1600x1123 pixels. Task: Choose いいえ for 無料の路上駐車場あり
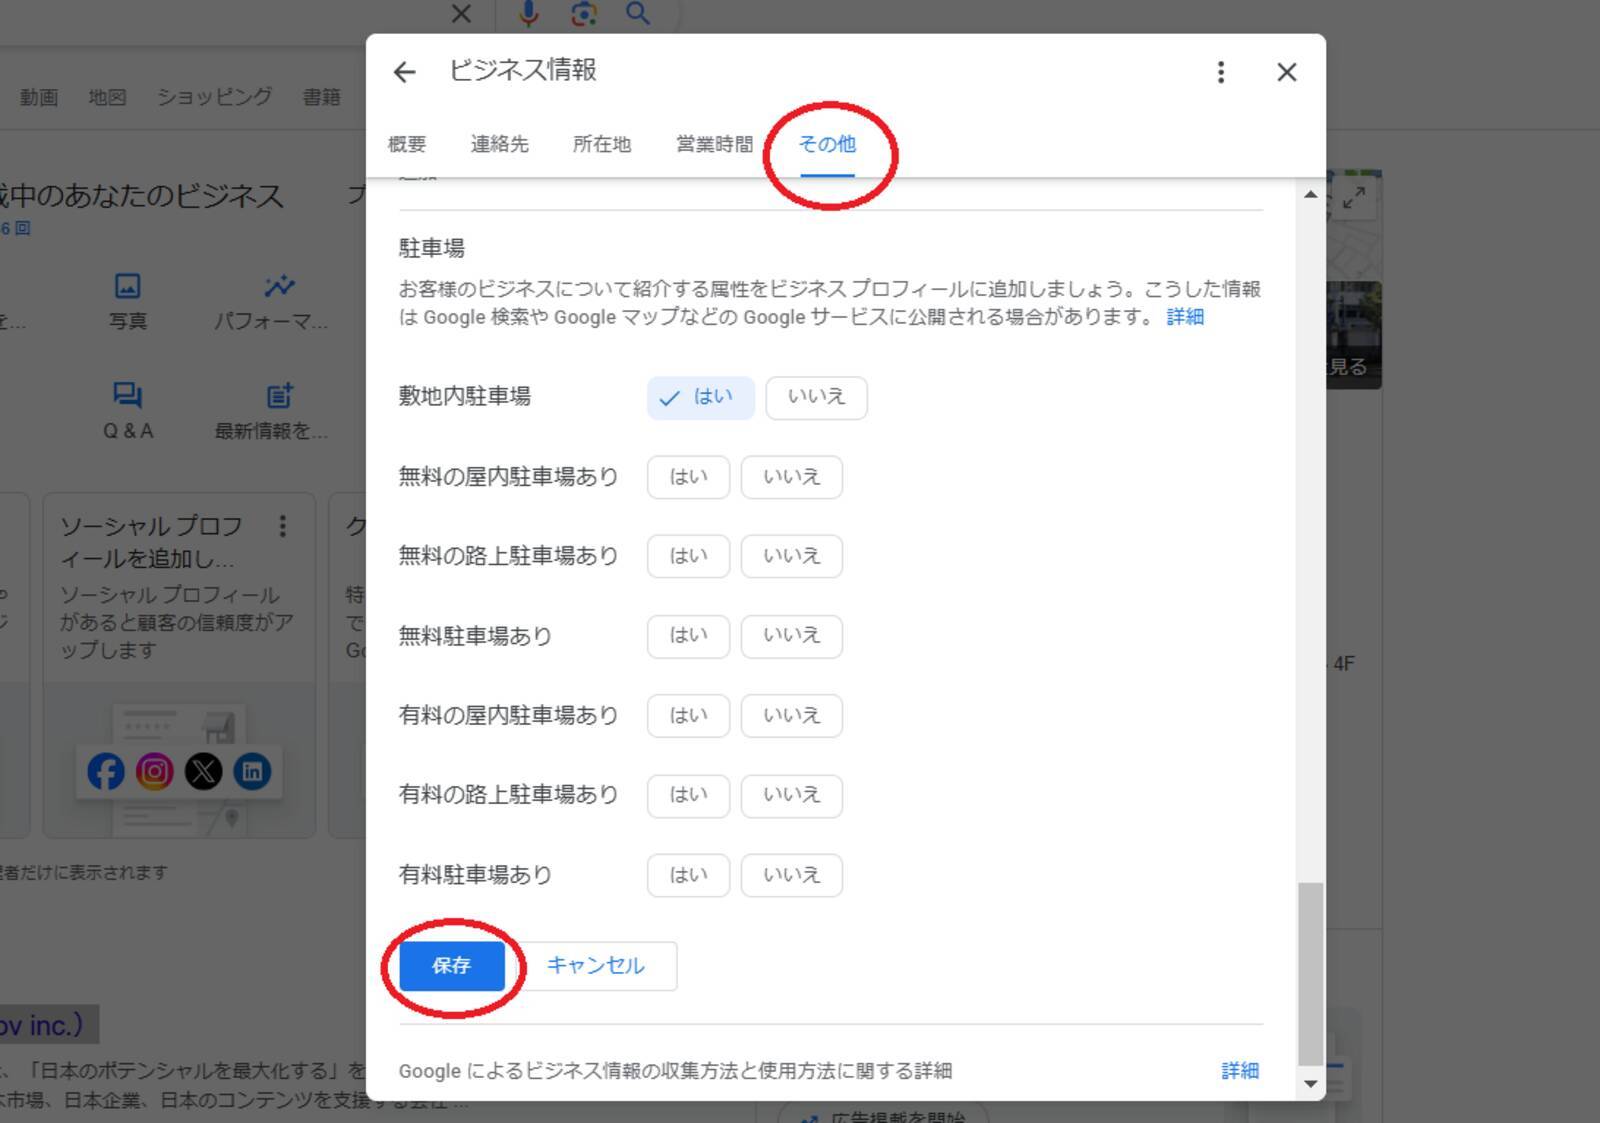pos(791,556)
